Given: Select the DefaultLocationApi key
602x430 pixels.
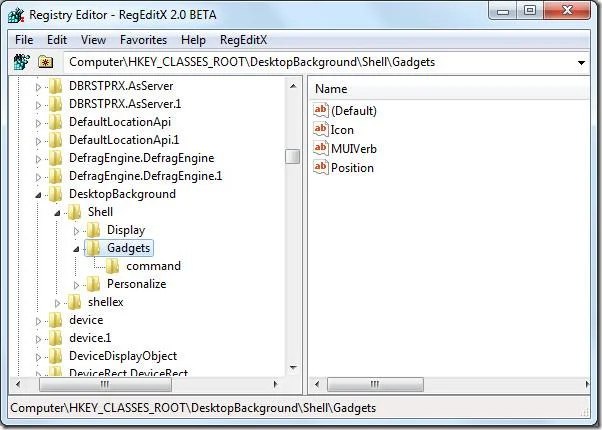Looking at the screenshot, I should [120, 122].
